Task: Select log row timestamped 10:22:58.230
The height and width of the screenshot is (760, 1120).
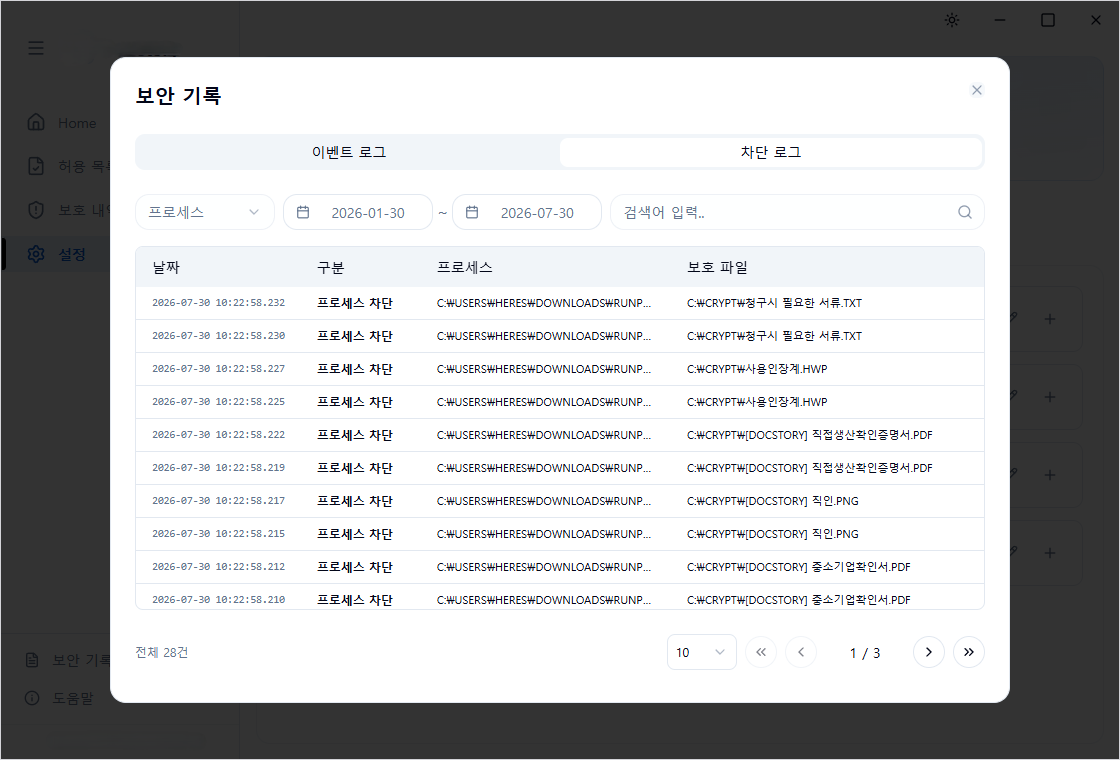Action: pos(560,336)
